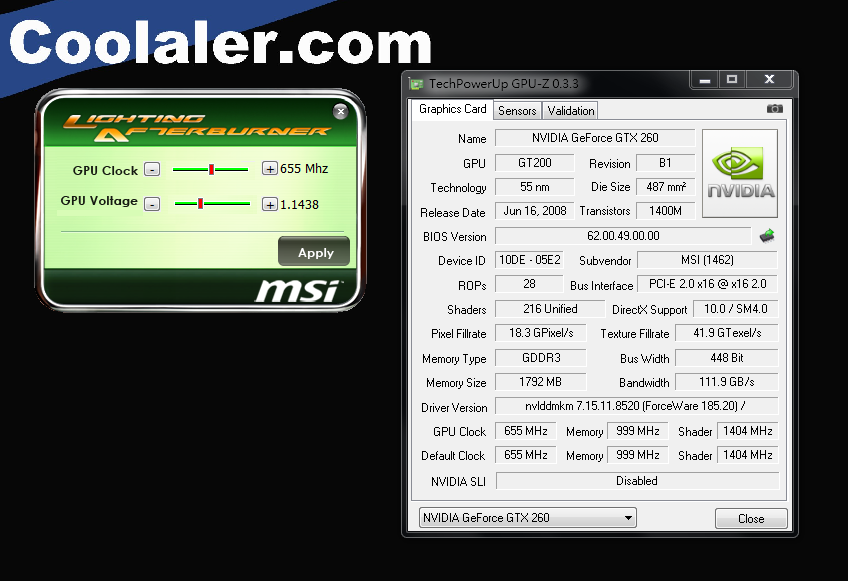Click the Device ID field 10DE - 05E2
The image size is (848, 581).
tap(529, 260)
